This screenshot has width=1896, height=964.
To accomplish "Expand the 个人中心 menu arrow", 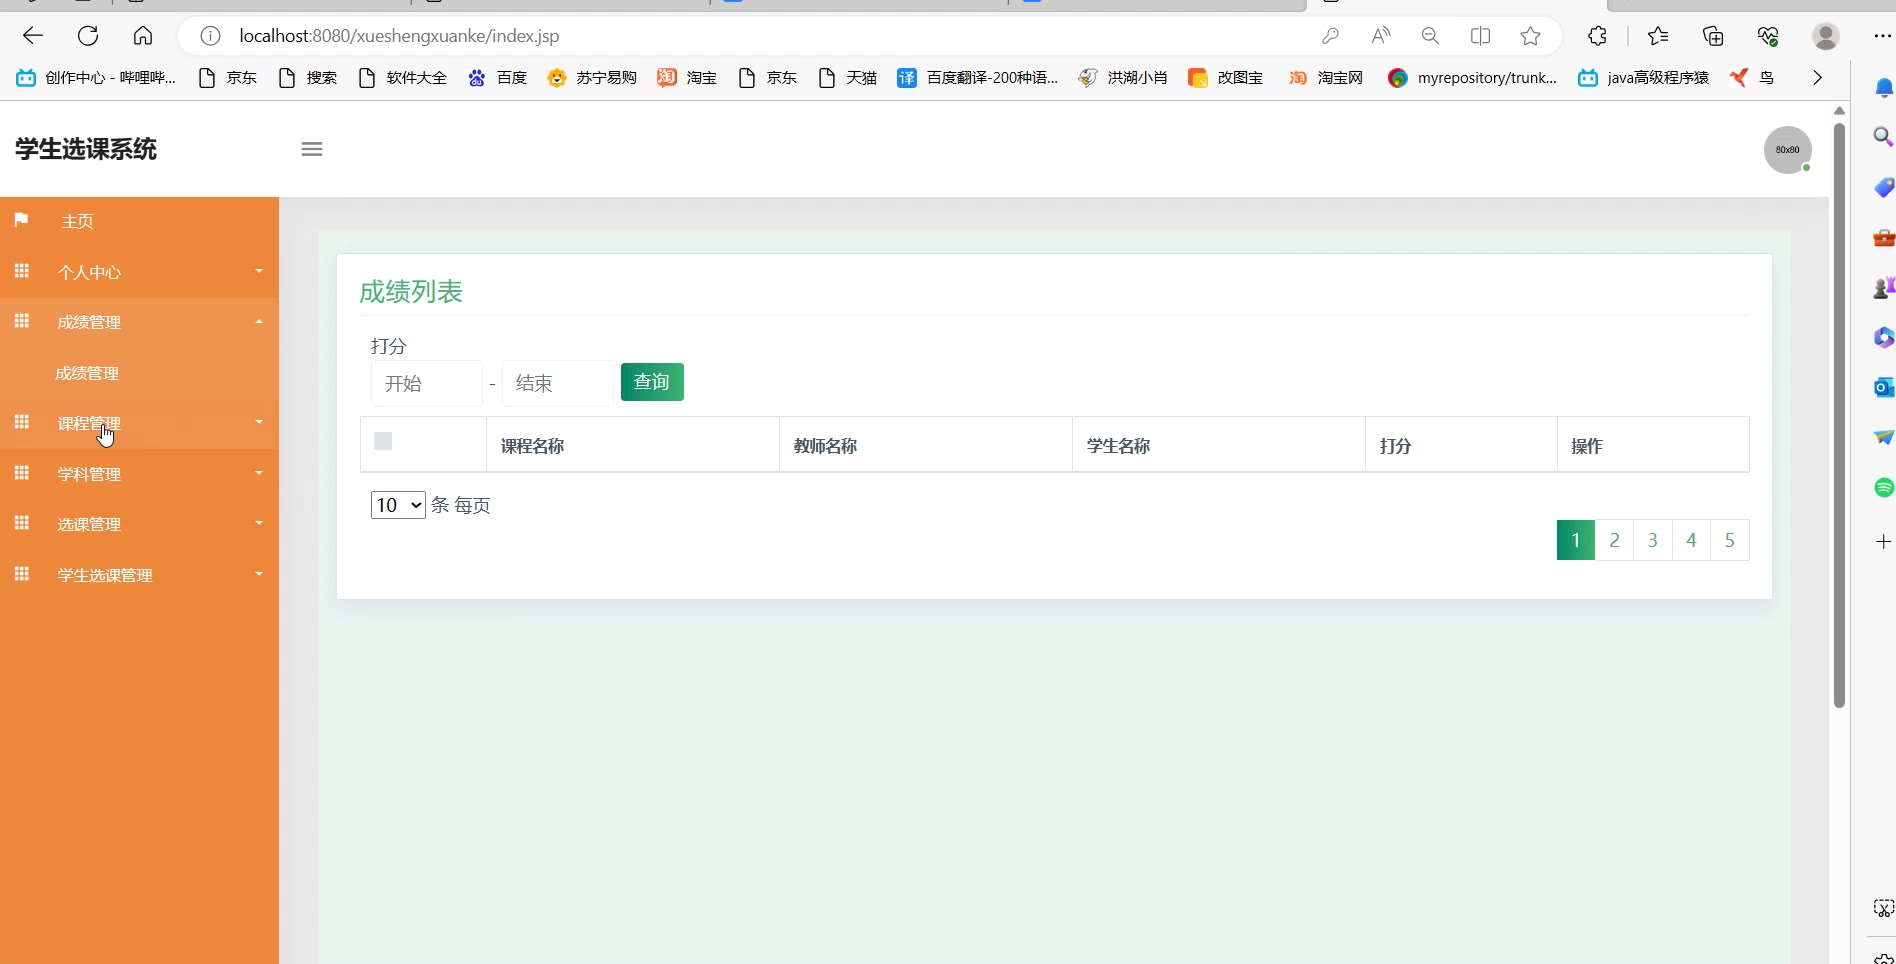I will [x=259, y=271].
